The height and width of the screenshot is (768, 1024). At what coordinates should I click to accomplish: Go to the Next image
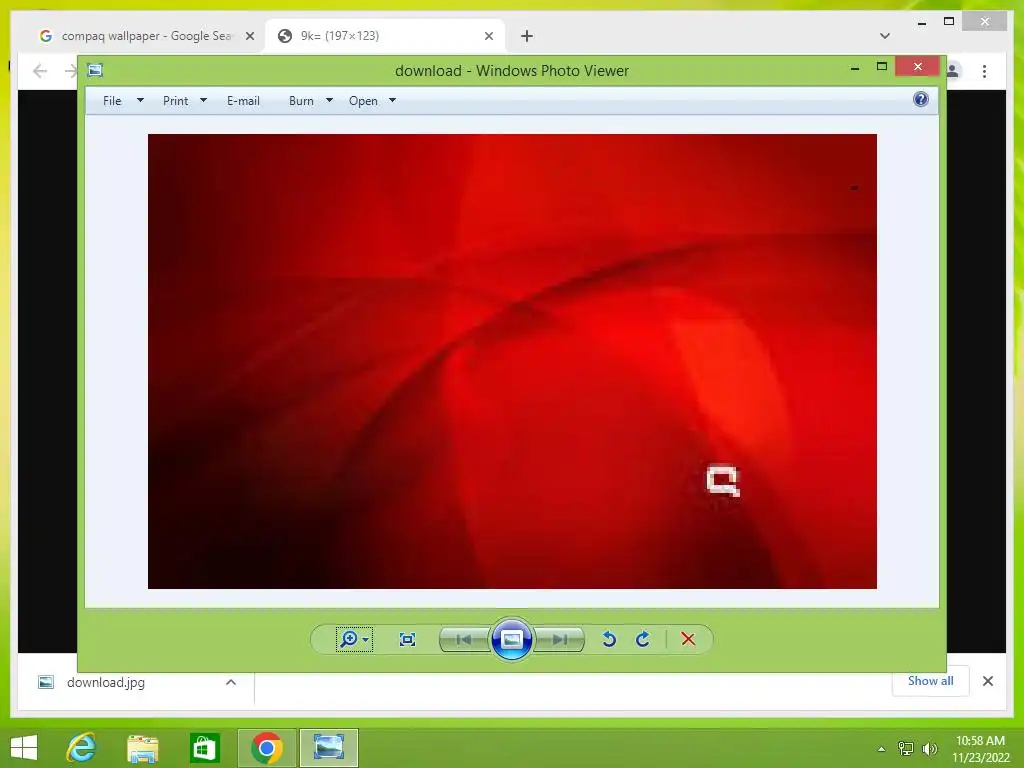pos(559,639)
